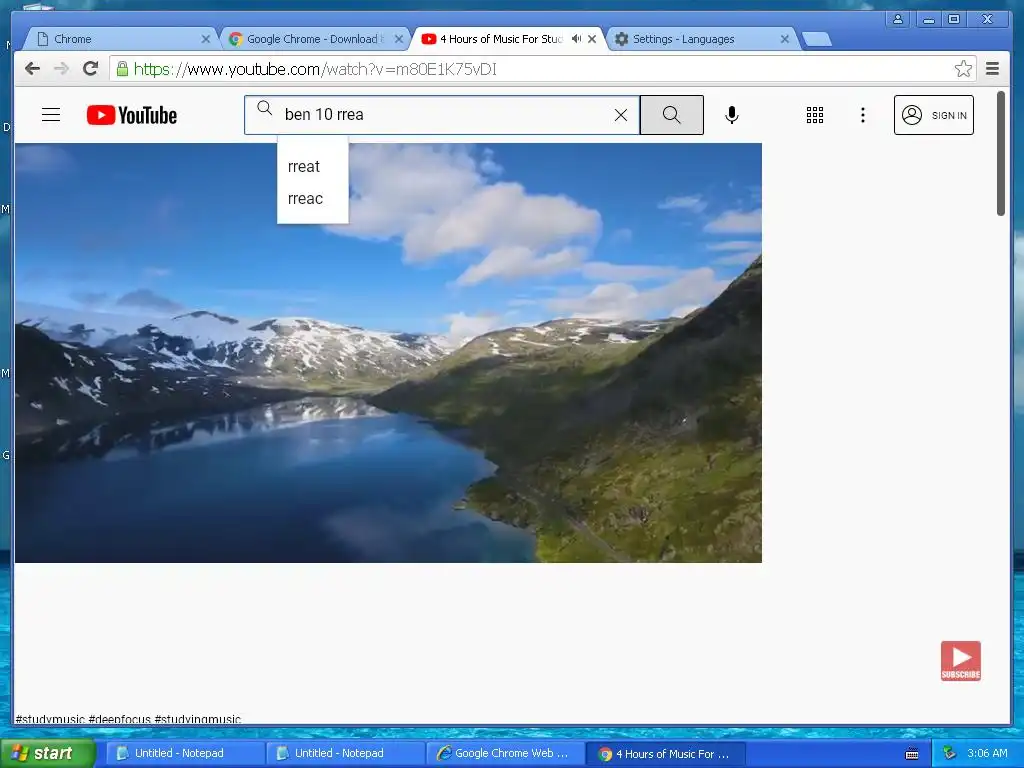Open 'Google Chrome Web' taskbar window

[x=505, y=753]
